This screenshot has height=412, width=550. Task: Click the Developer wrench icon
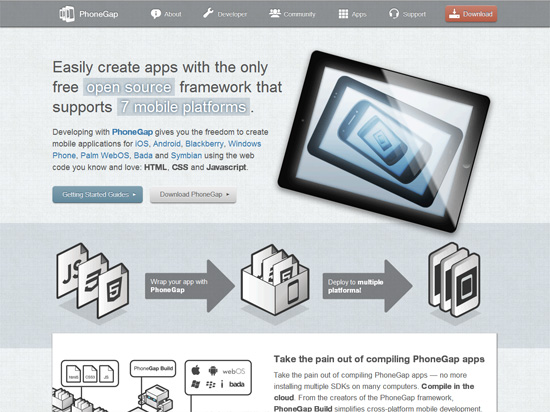point(208,13)
